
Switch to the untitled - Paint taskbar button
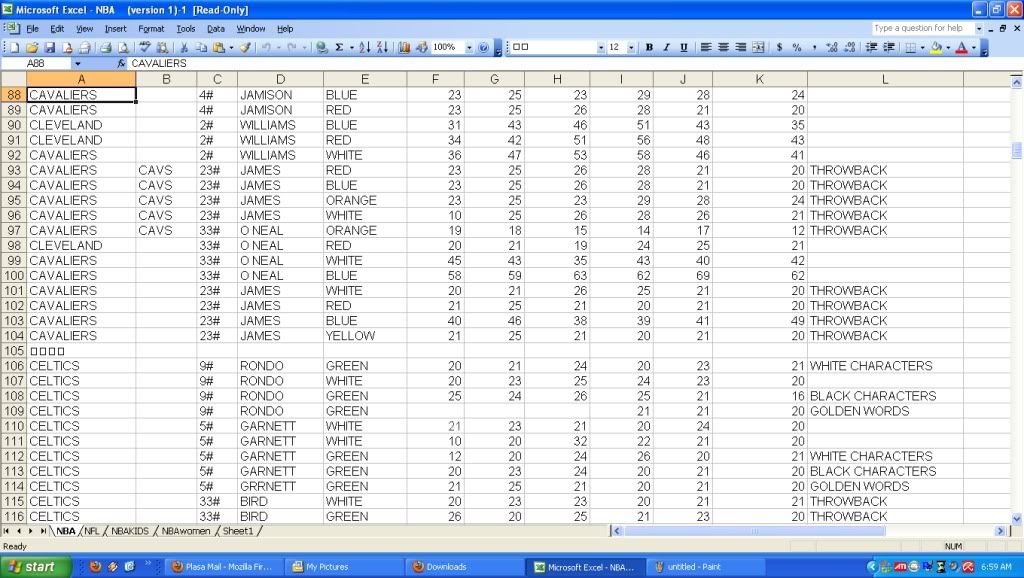point(706,567)
